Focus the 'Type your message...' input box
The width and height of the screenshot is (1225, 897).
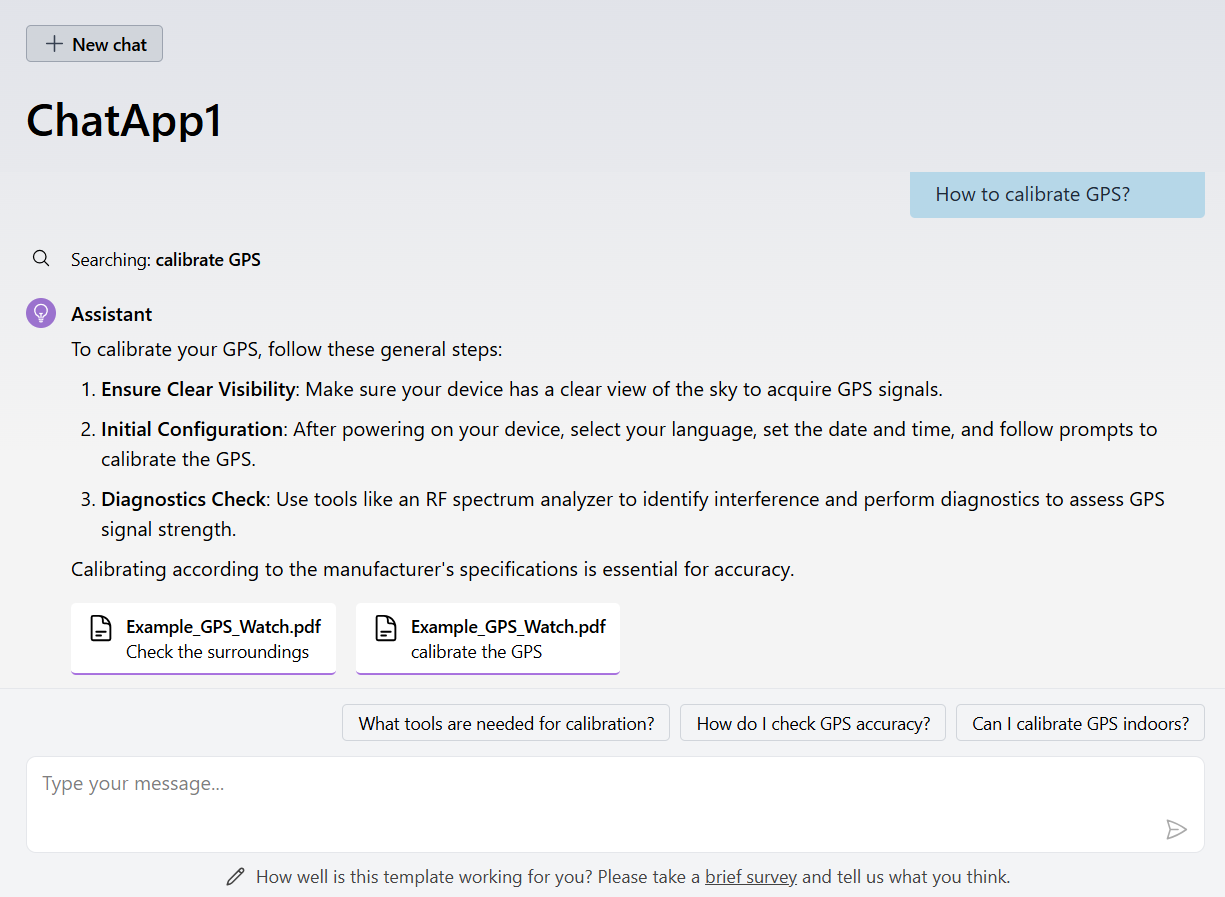(x=615, y=805)
